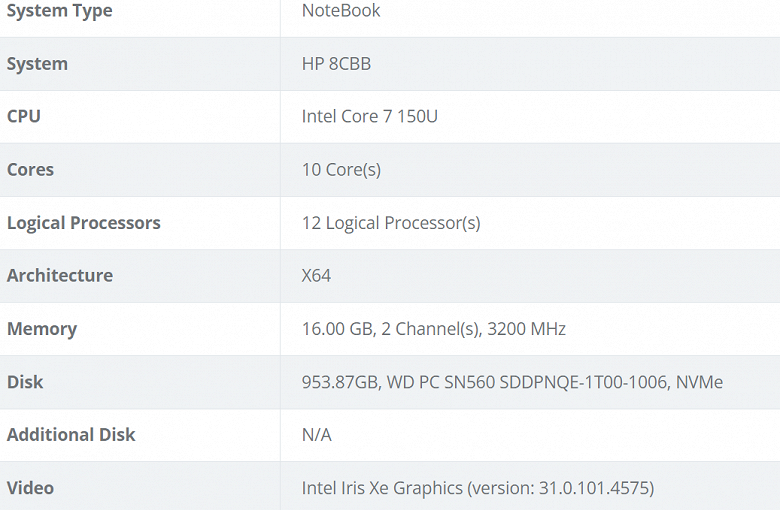Click the Architecture row label
Image resolution: width=780 pixels, height=510 pixels.
[x=60, y=275]
